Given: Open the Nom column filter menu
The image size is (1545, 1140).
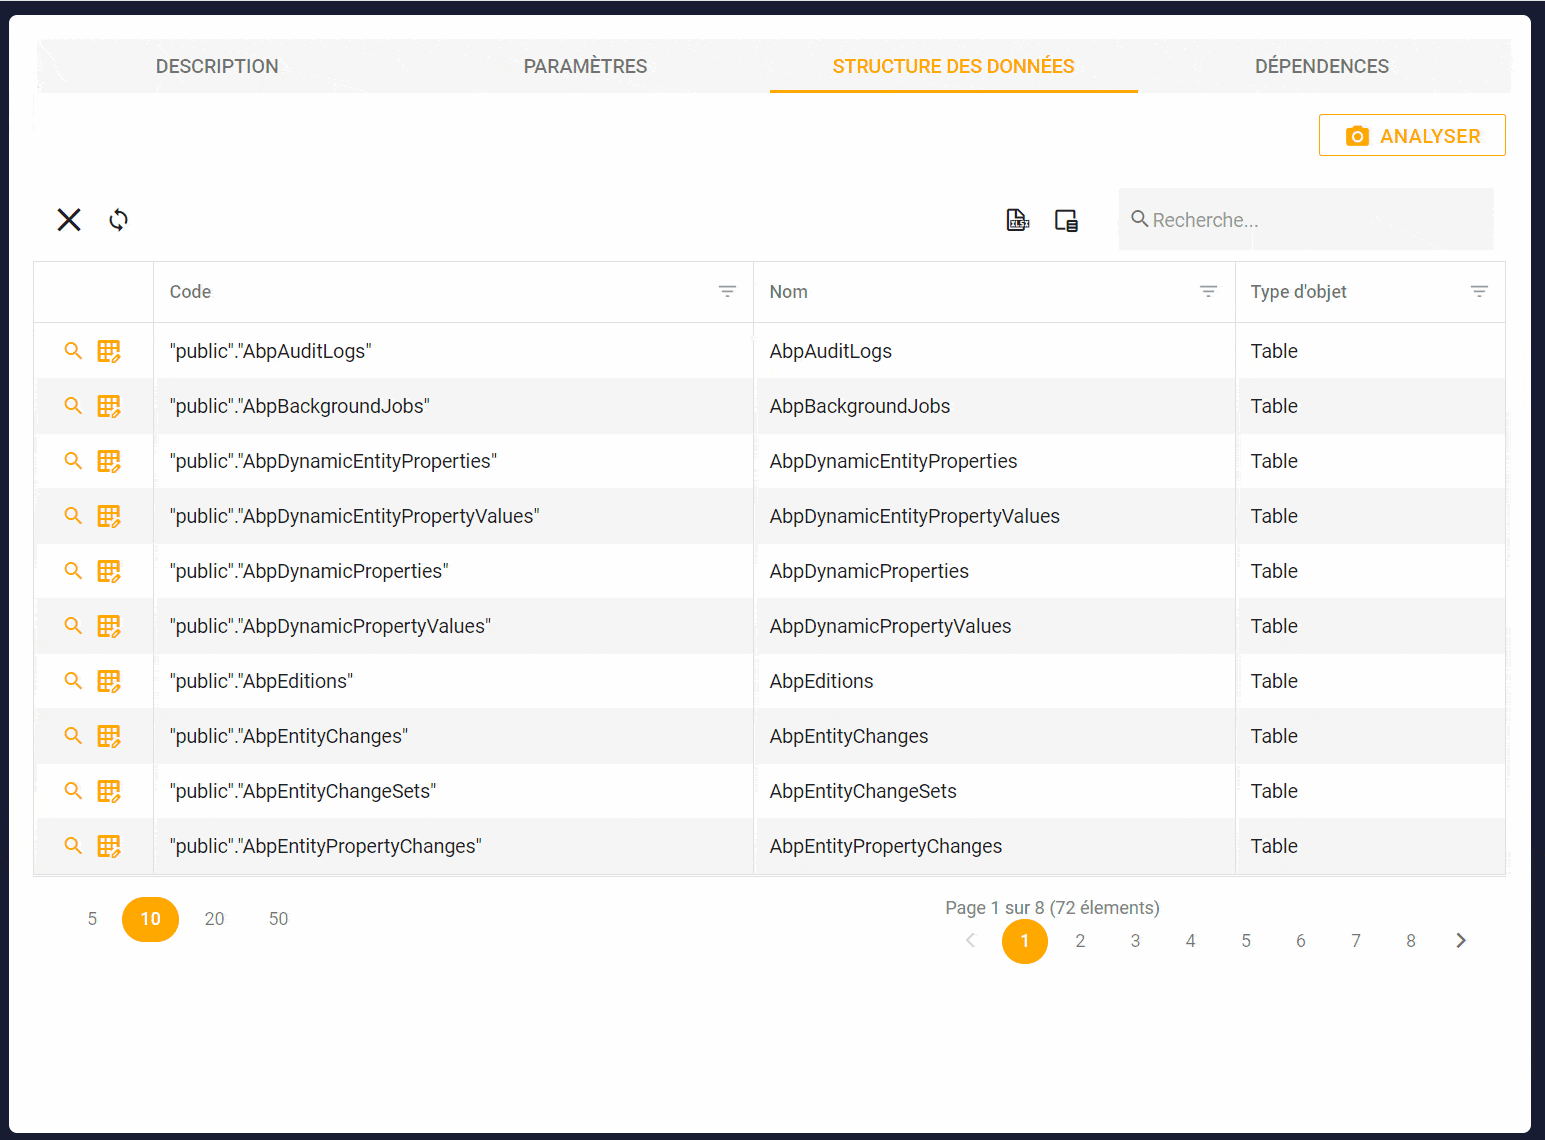Looking at the screenshot, I should click(1208, 292).
